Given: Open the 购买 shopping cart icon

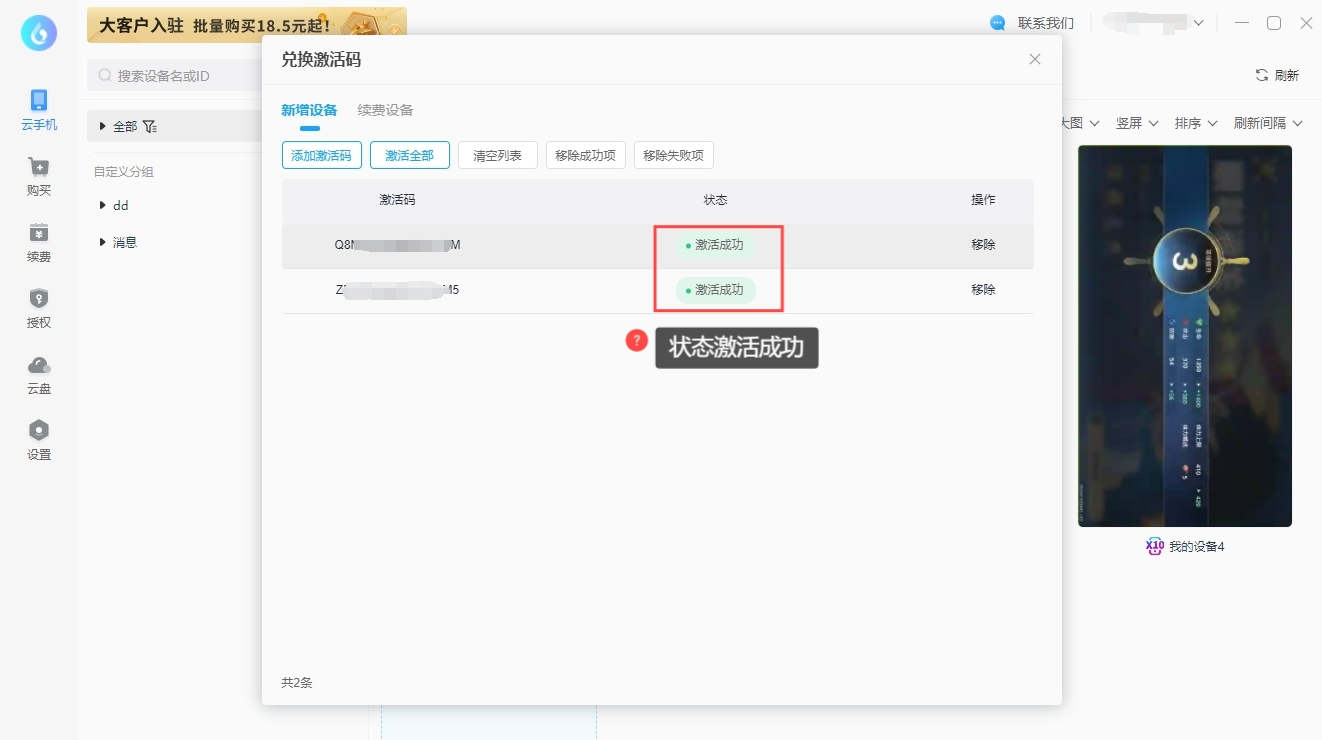Looking at the screenshot, I should [39, 168].
